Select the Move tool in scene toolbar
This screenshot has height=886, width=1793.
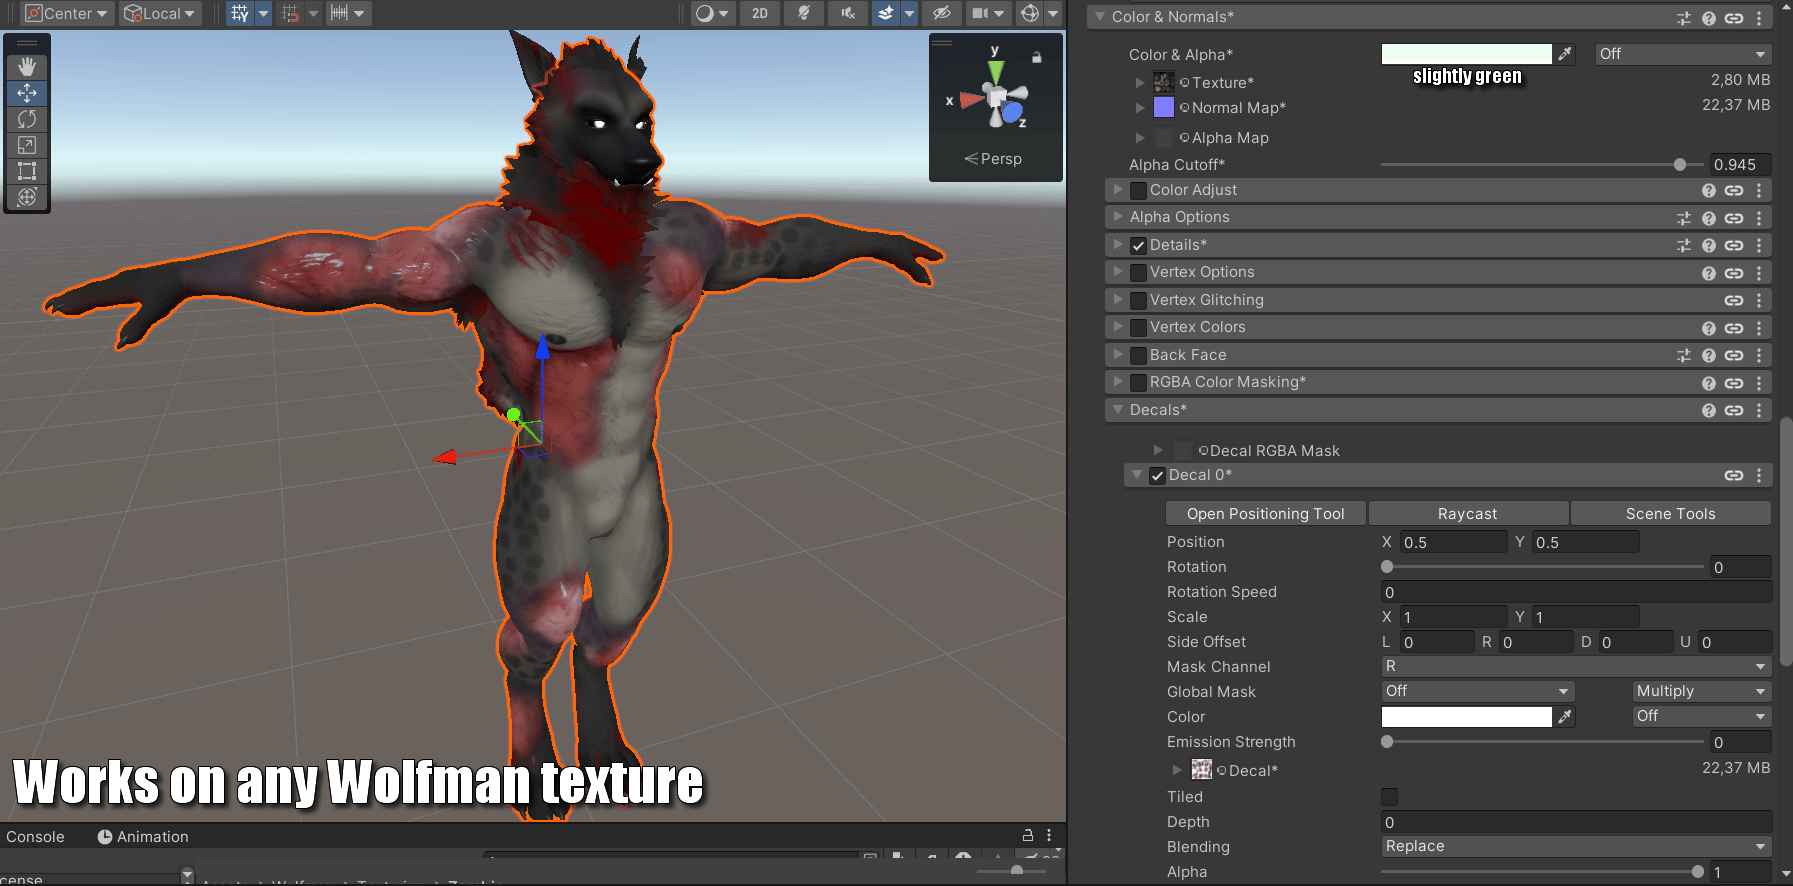[27, 93]
